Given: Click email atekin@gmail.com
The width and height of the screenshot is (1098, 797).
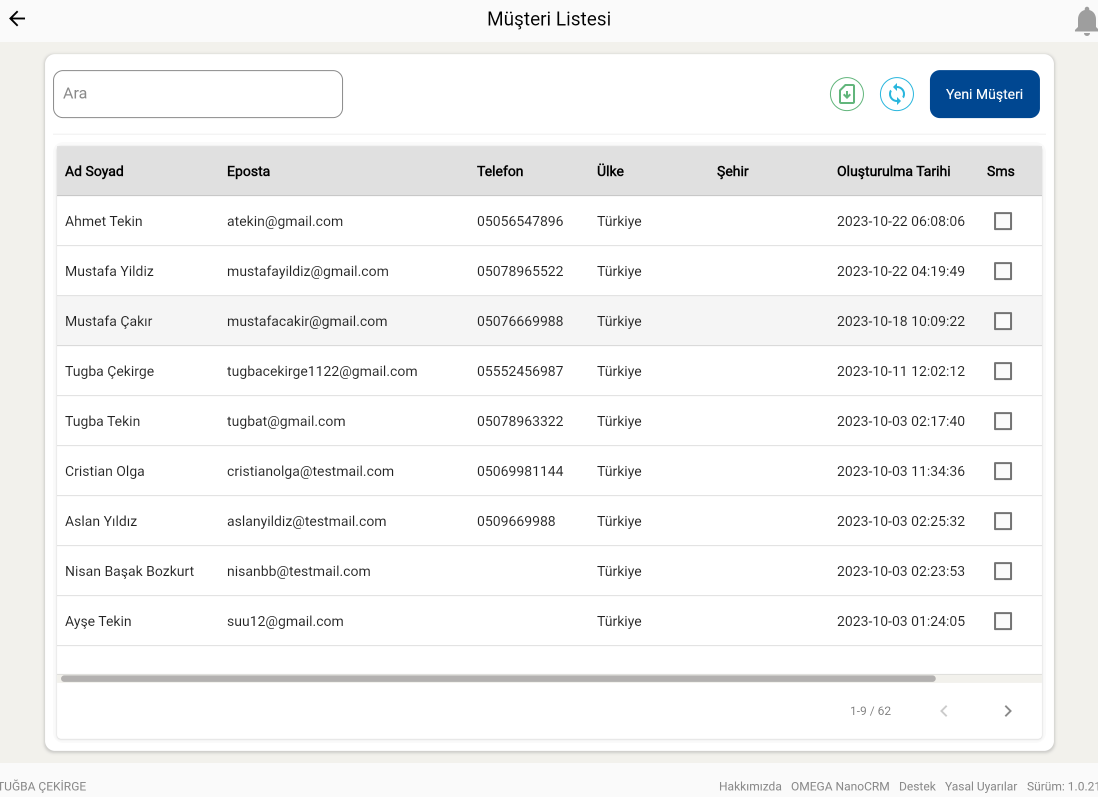Looking at the screenshot, I should tap(285, 221).
